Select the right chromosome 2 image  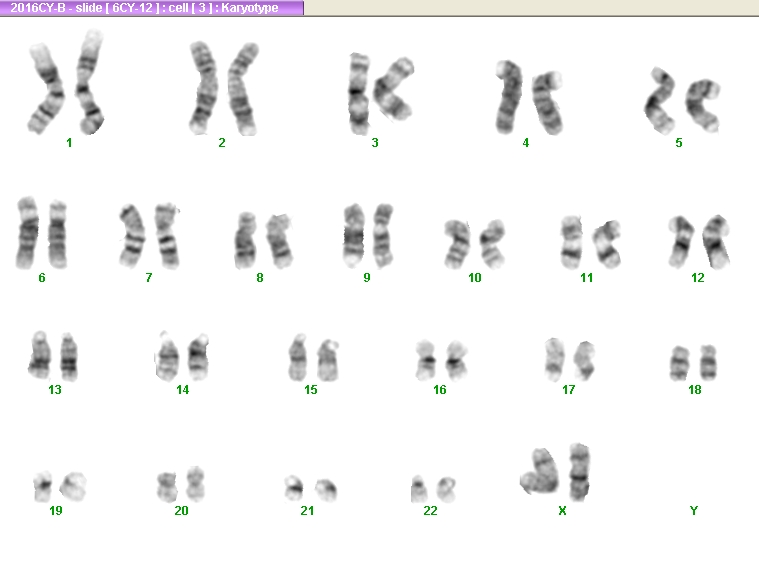[x=243, y=89]
